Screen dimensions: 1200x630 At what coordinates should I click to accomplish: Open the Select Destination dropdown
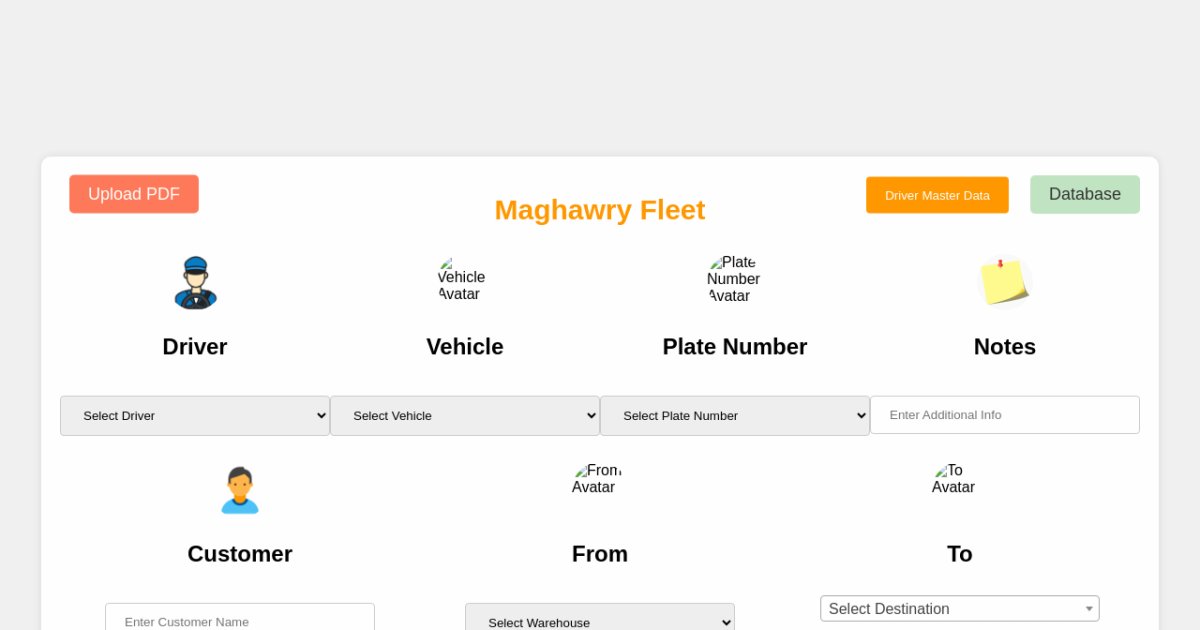click(x=960, y=608)
